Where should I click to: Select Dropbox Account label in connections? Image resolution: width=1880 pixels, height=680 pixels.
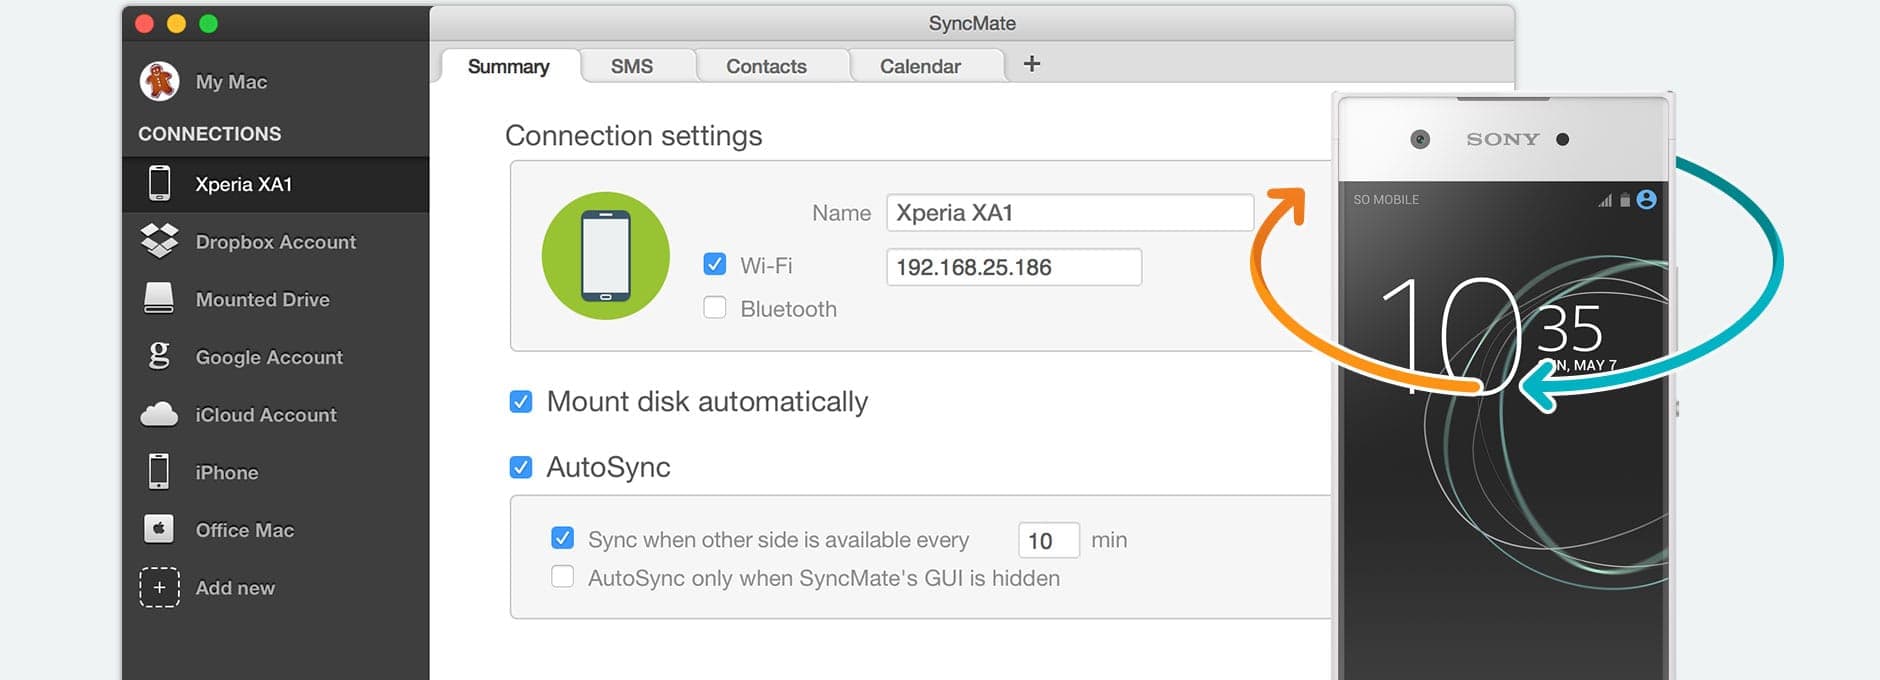(276, 242)
